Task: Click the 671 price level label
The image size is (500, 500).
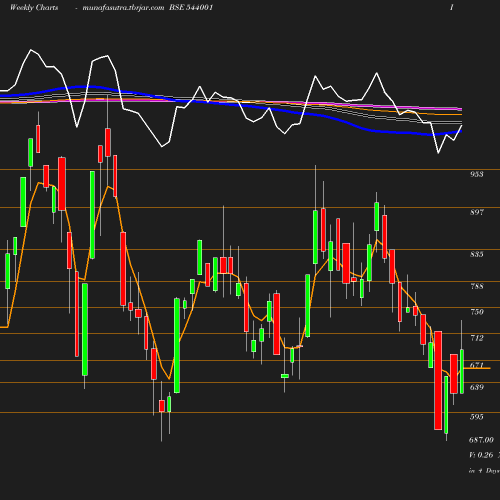Action: [477, 365]
